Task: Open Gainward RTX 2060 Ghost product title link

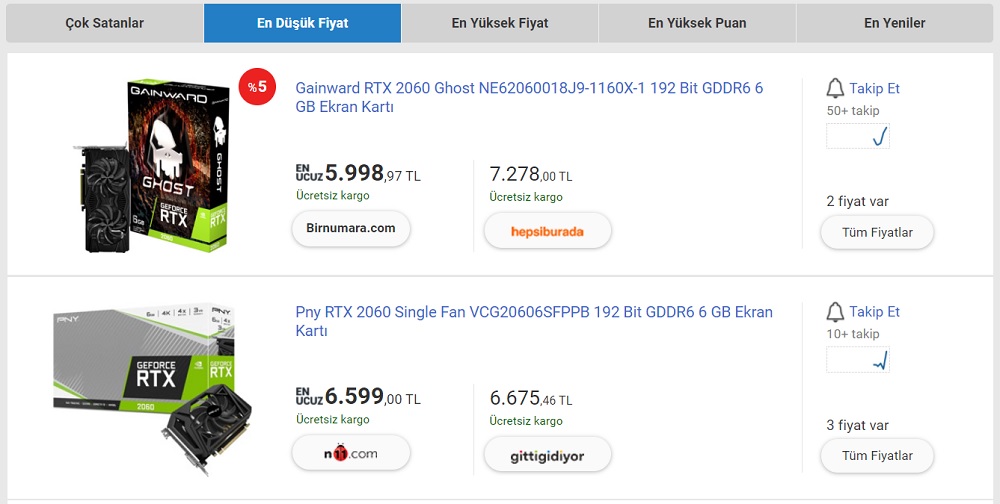Action: (529, 97)
